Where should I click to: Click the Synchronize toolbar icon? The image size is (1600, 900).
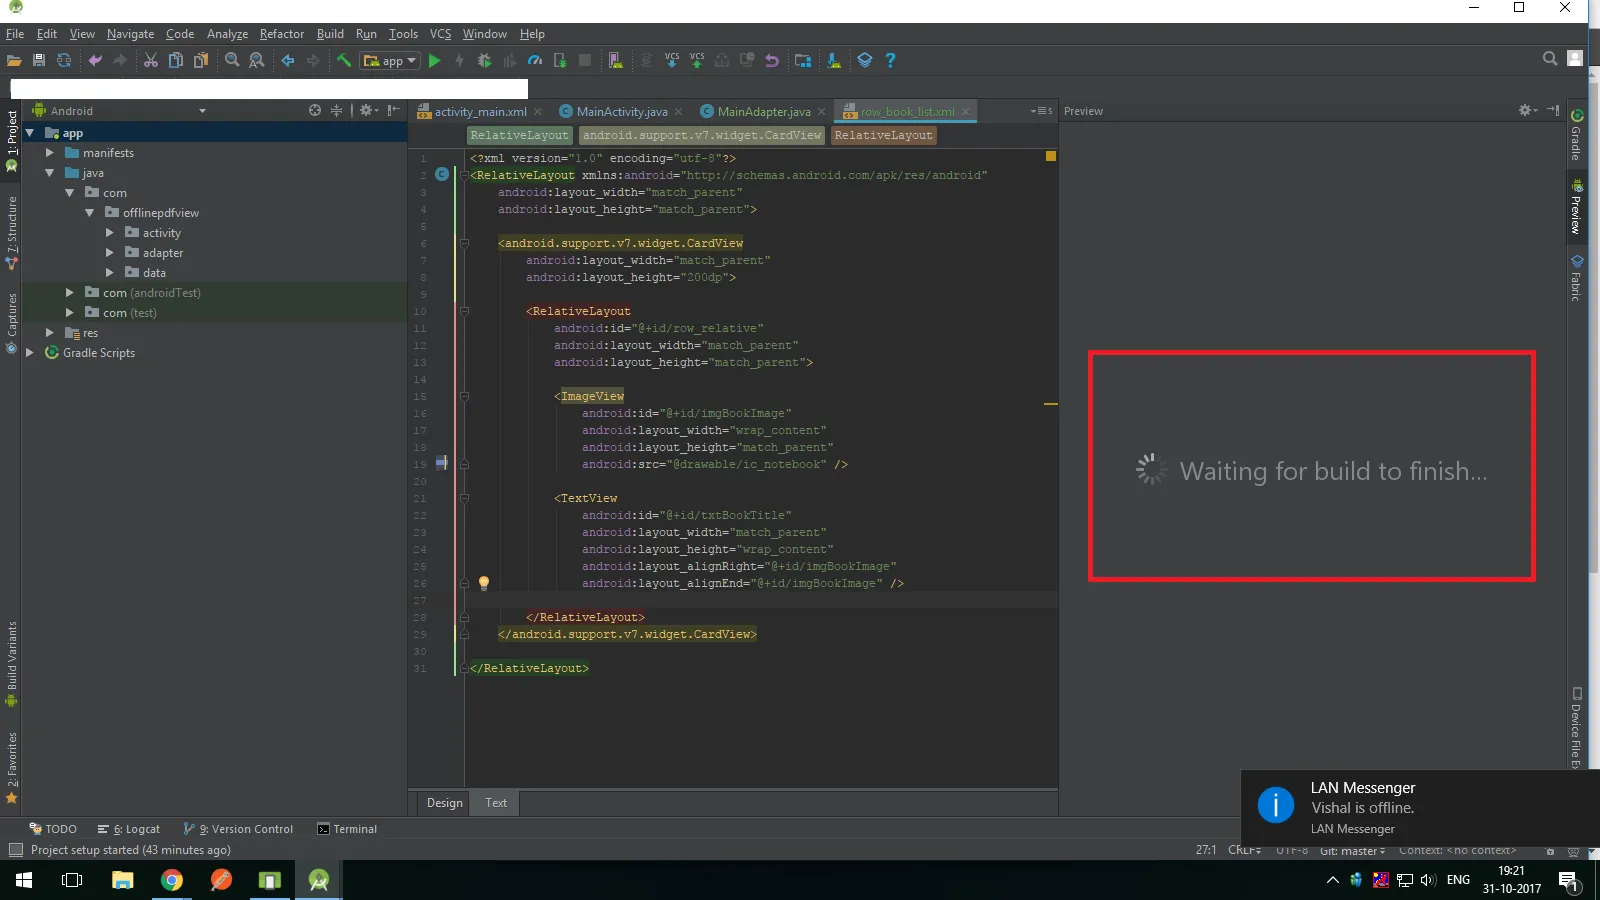[64, 60]
